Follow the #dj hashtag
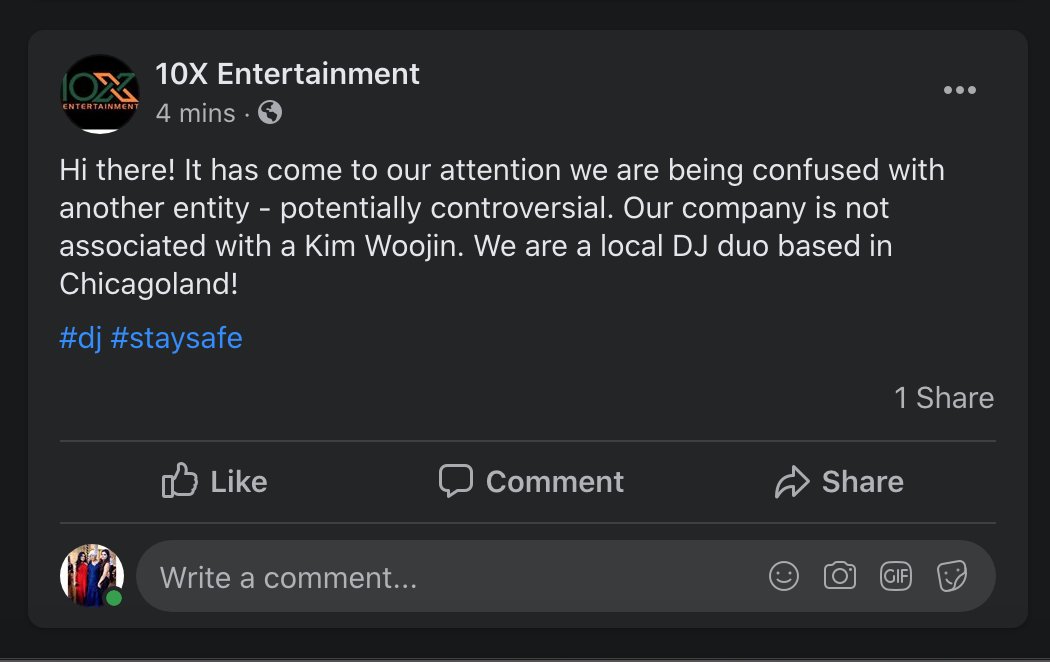Image resolution: width=1050 pixels, height=662 pixels. [x=80, y=338]
